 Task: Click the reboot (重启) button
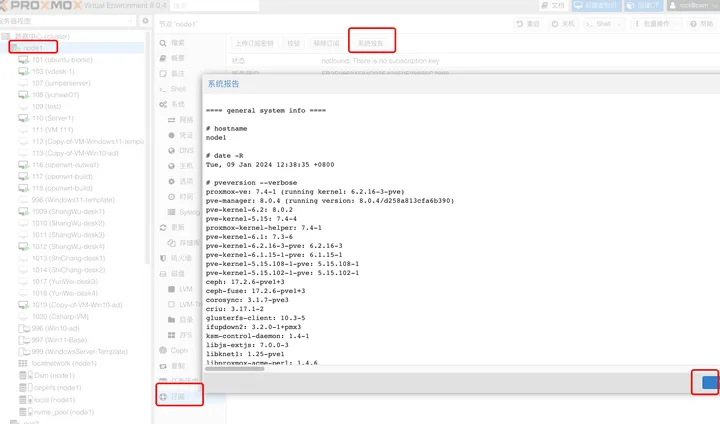[x=528, y=24]
